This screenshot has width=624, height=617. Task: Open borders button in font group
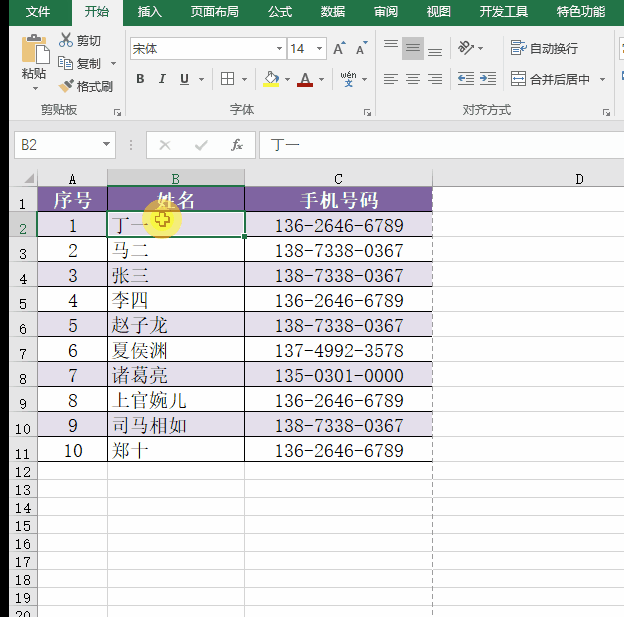227,79
